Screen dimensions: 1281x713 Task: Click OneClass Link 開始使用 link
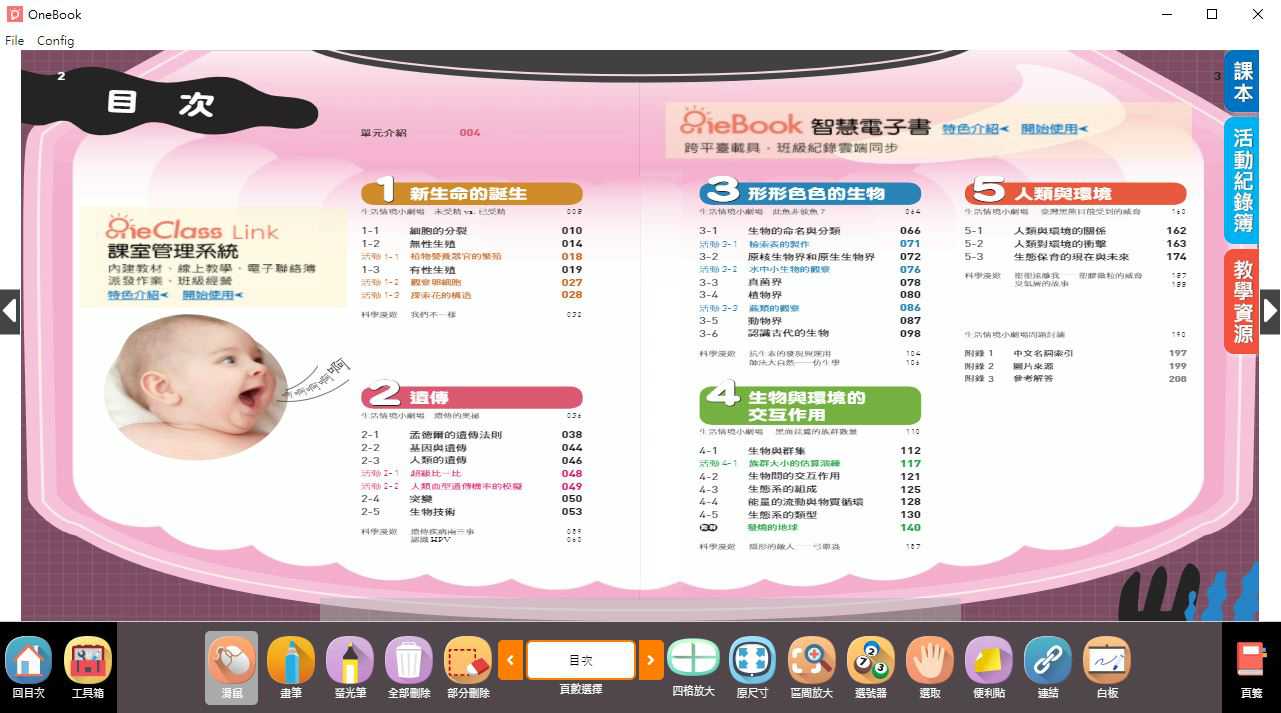coord(212,296)
